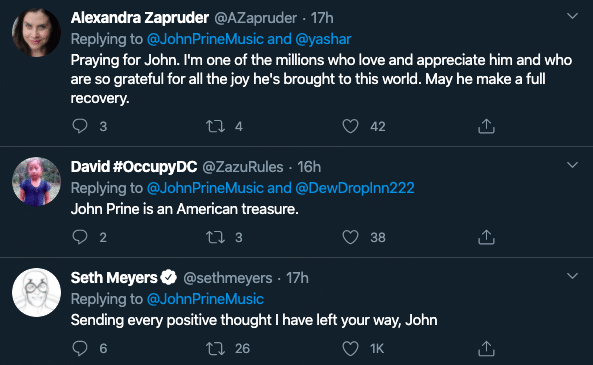Image resolution: width=593 pixels, height=365 pixels.
Task: Like Seth Meyers' tweet
Action: [350, 348]
